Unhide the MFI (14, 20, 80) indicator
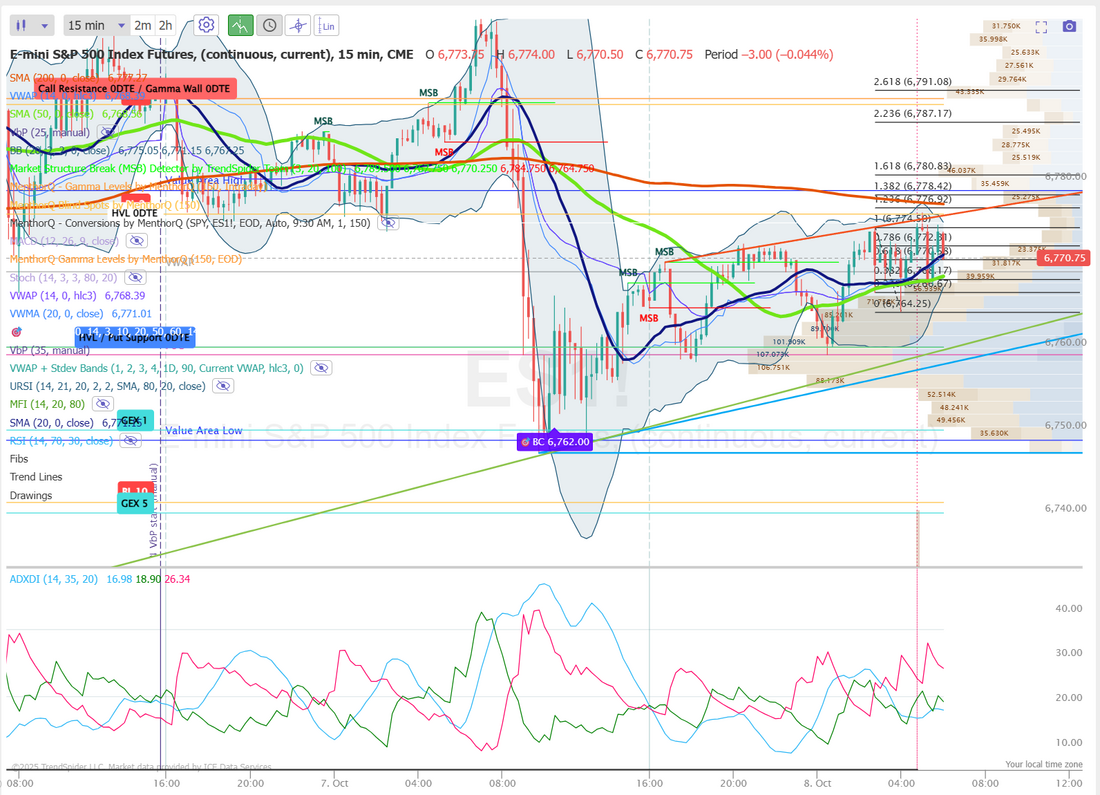This screenshot has height=795, width=1100. 102,404
